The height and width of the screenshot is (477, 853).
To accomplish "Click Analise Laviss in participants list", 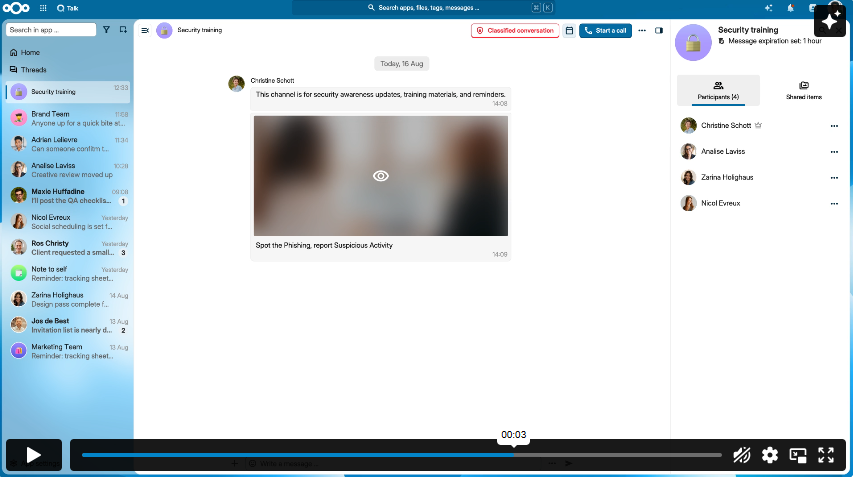I will tap(723, 152).
